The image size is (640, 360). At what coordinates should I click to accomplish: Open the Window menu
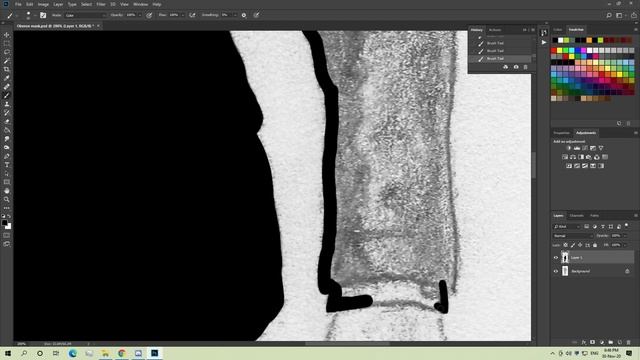140,4
